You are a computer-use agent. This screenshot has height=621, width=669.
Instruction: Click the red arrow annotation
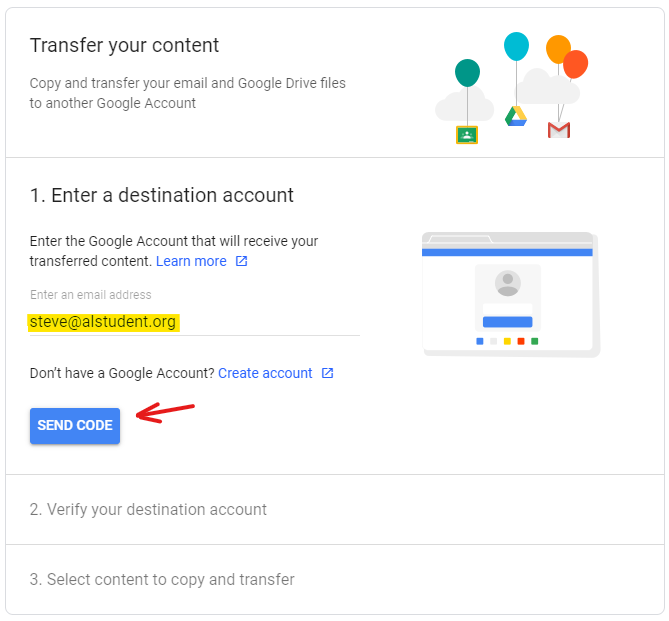point(165,412)
